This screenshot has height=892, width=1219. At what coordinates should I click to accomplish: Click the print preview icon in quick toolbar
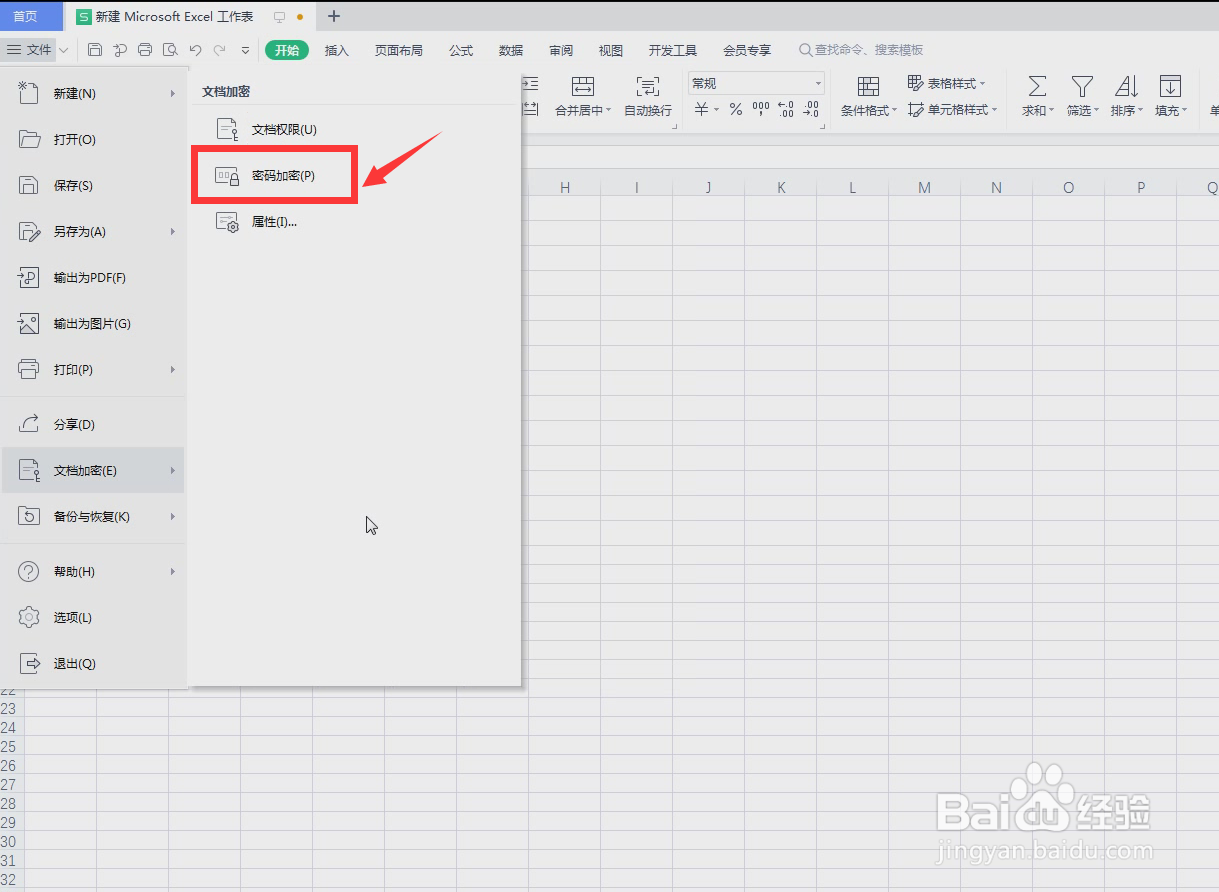click(170, 50)
